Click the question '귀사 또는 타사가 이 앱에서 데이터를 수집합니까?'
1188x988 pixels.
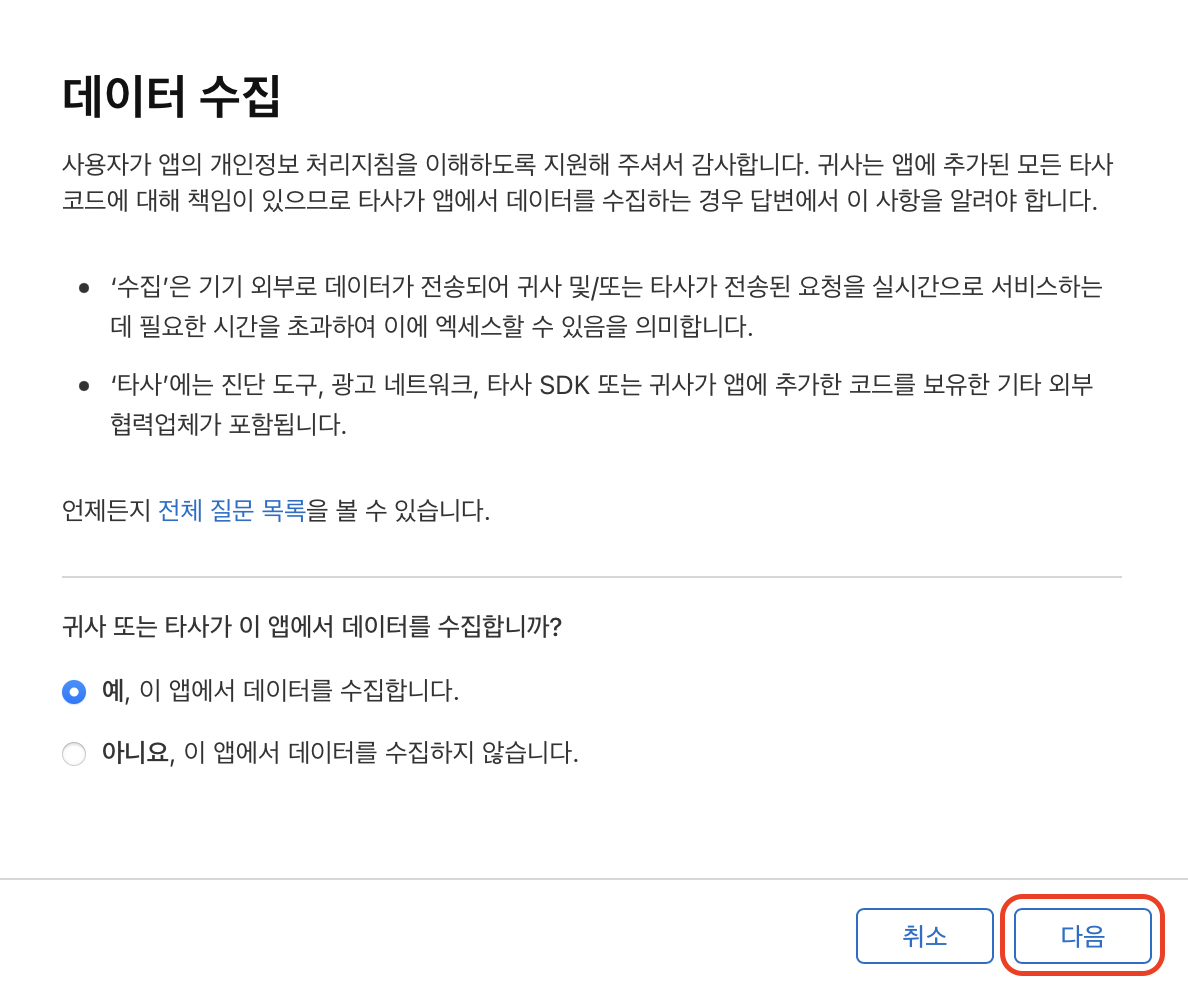[311, 627]
